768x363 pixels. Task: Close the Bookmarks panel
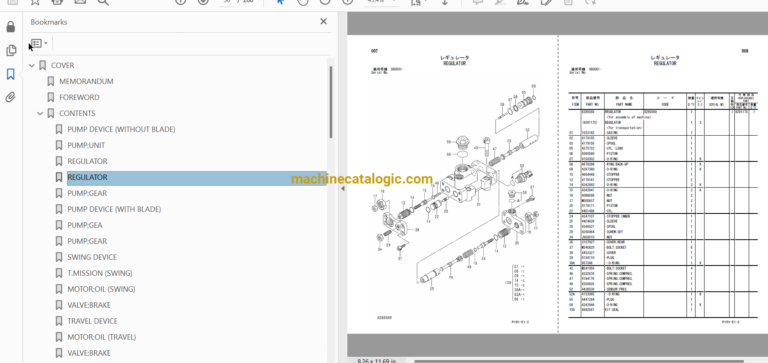coord(323,22)
